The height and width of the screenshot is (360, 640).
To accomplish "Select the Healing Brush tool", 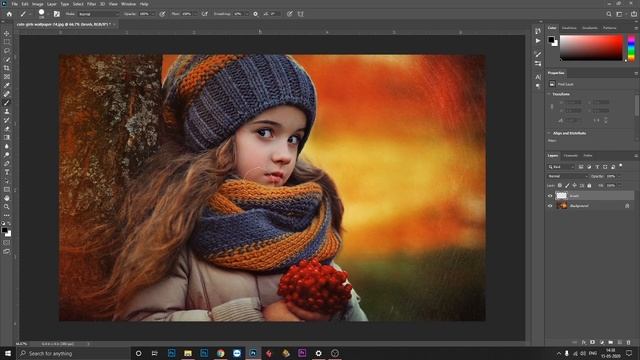I will click(x=7, y=94).
